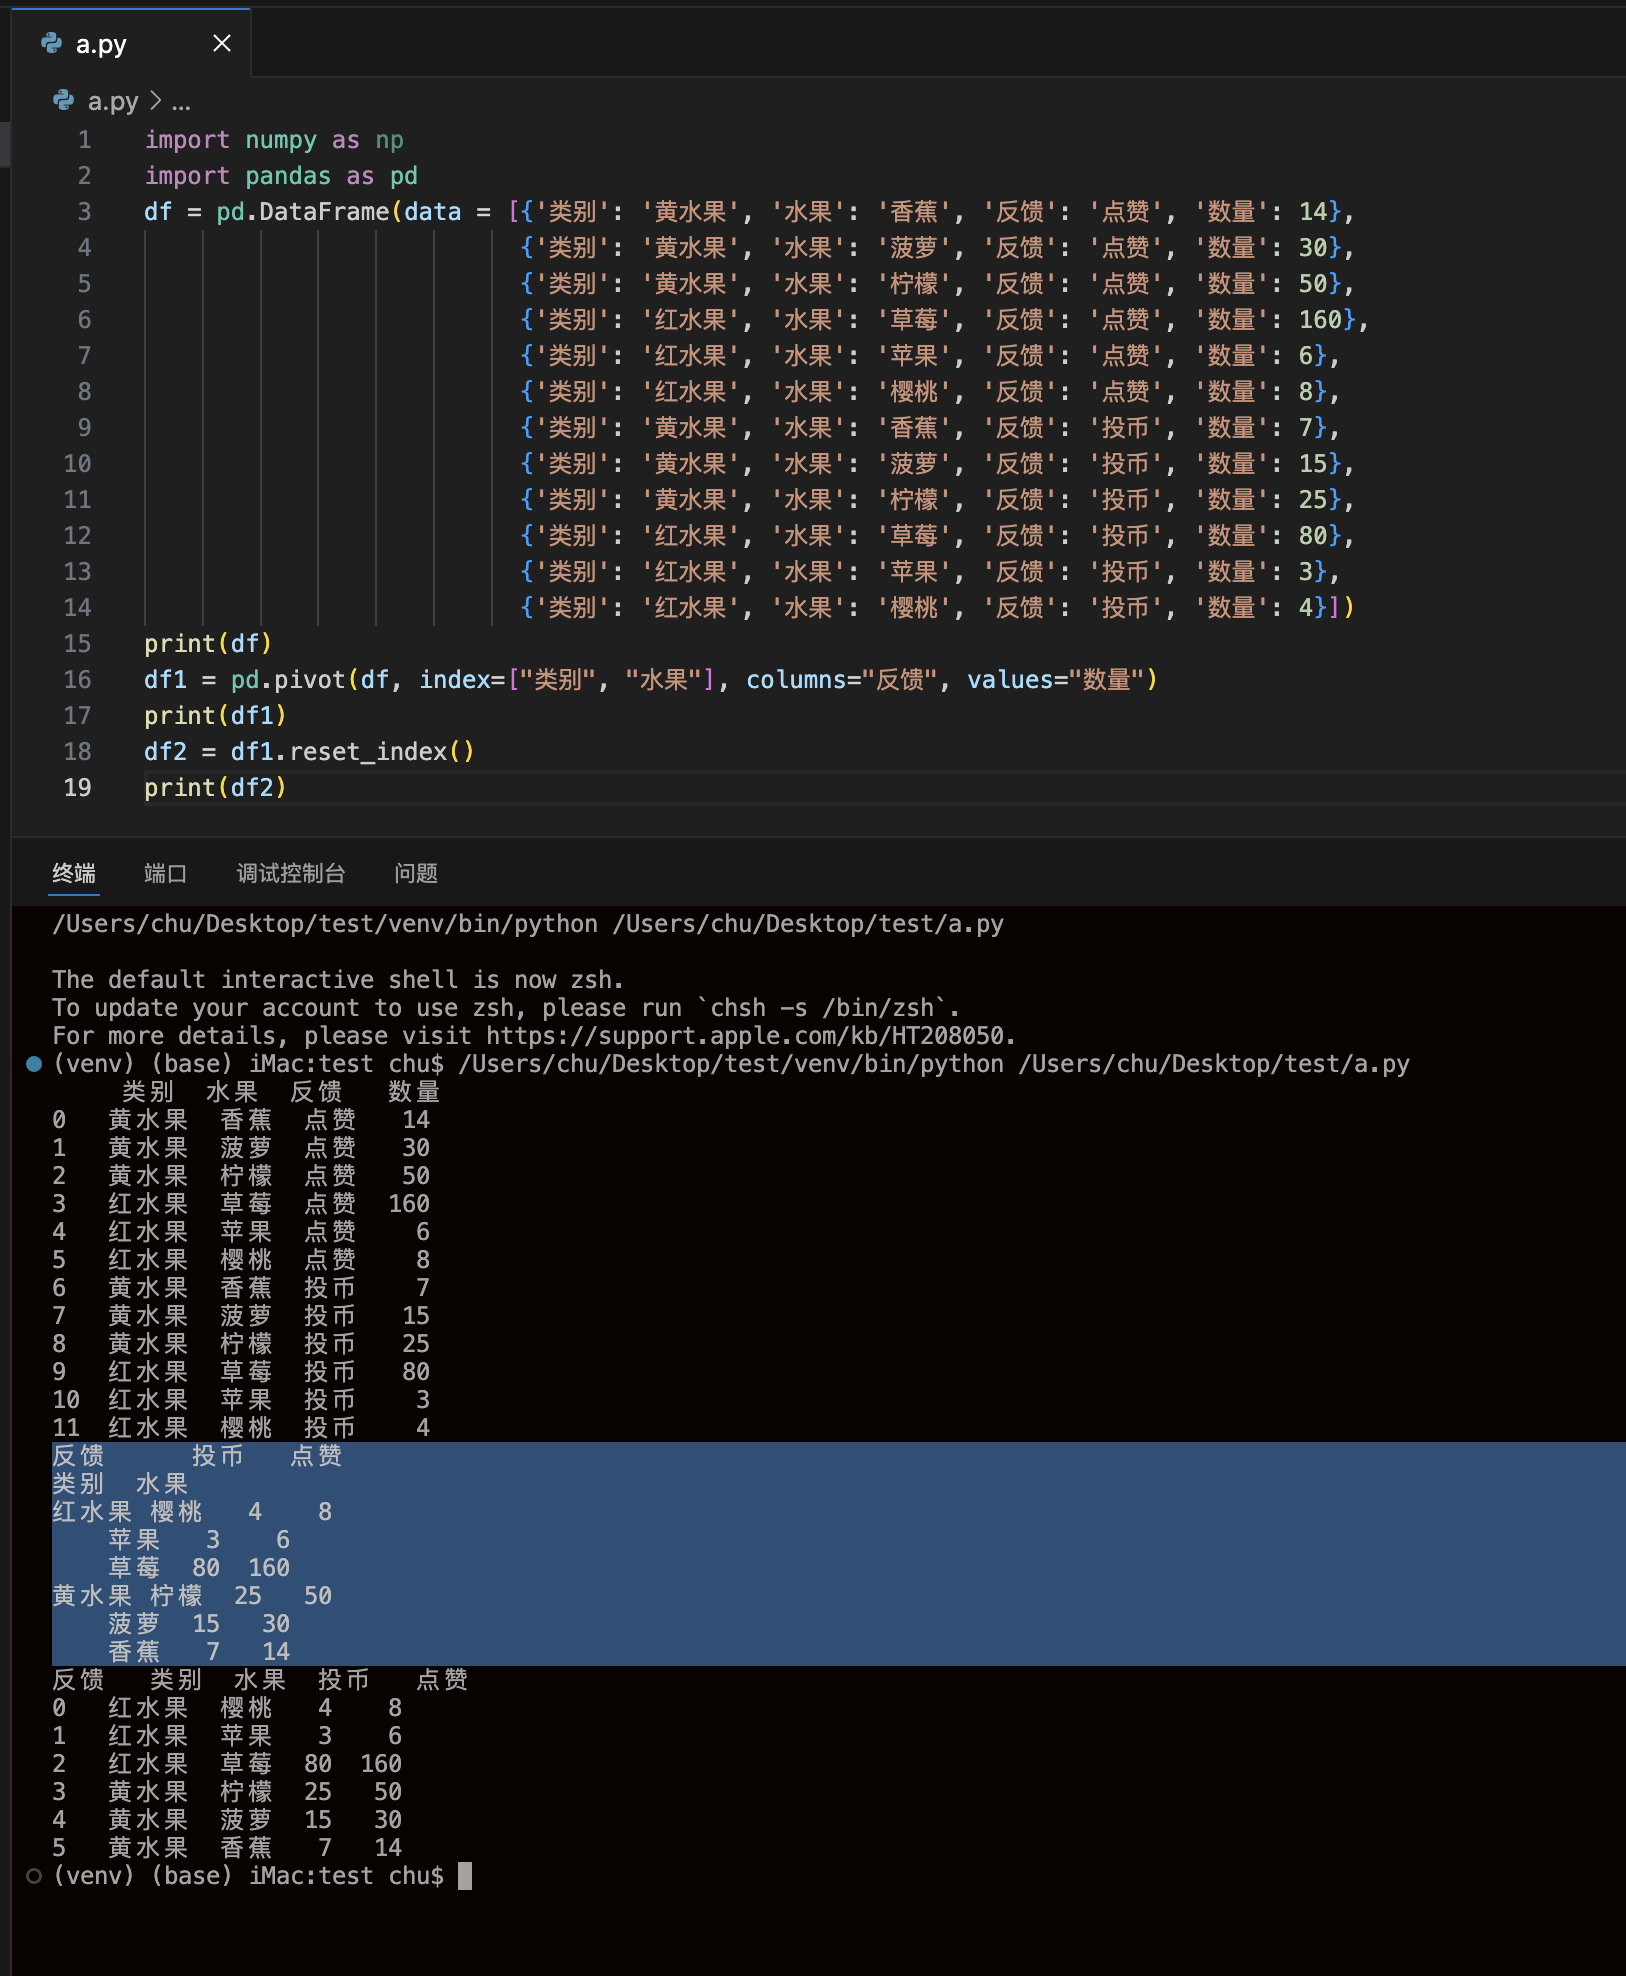Close the a.py editor tab
This screenshot has width=1626, height=1976.
click(x=222, y=43)
